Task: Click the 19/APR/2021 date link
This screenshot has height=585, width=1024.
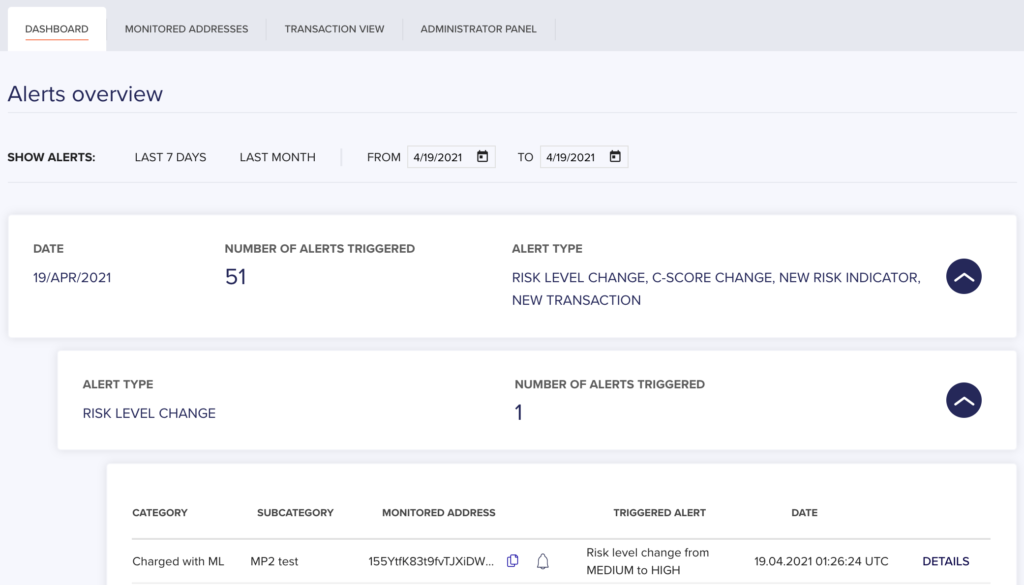Action: pos(72,277)
